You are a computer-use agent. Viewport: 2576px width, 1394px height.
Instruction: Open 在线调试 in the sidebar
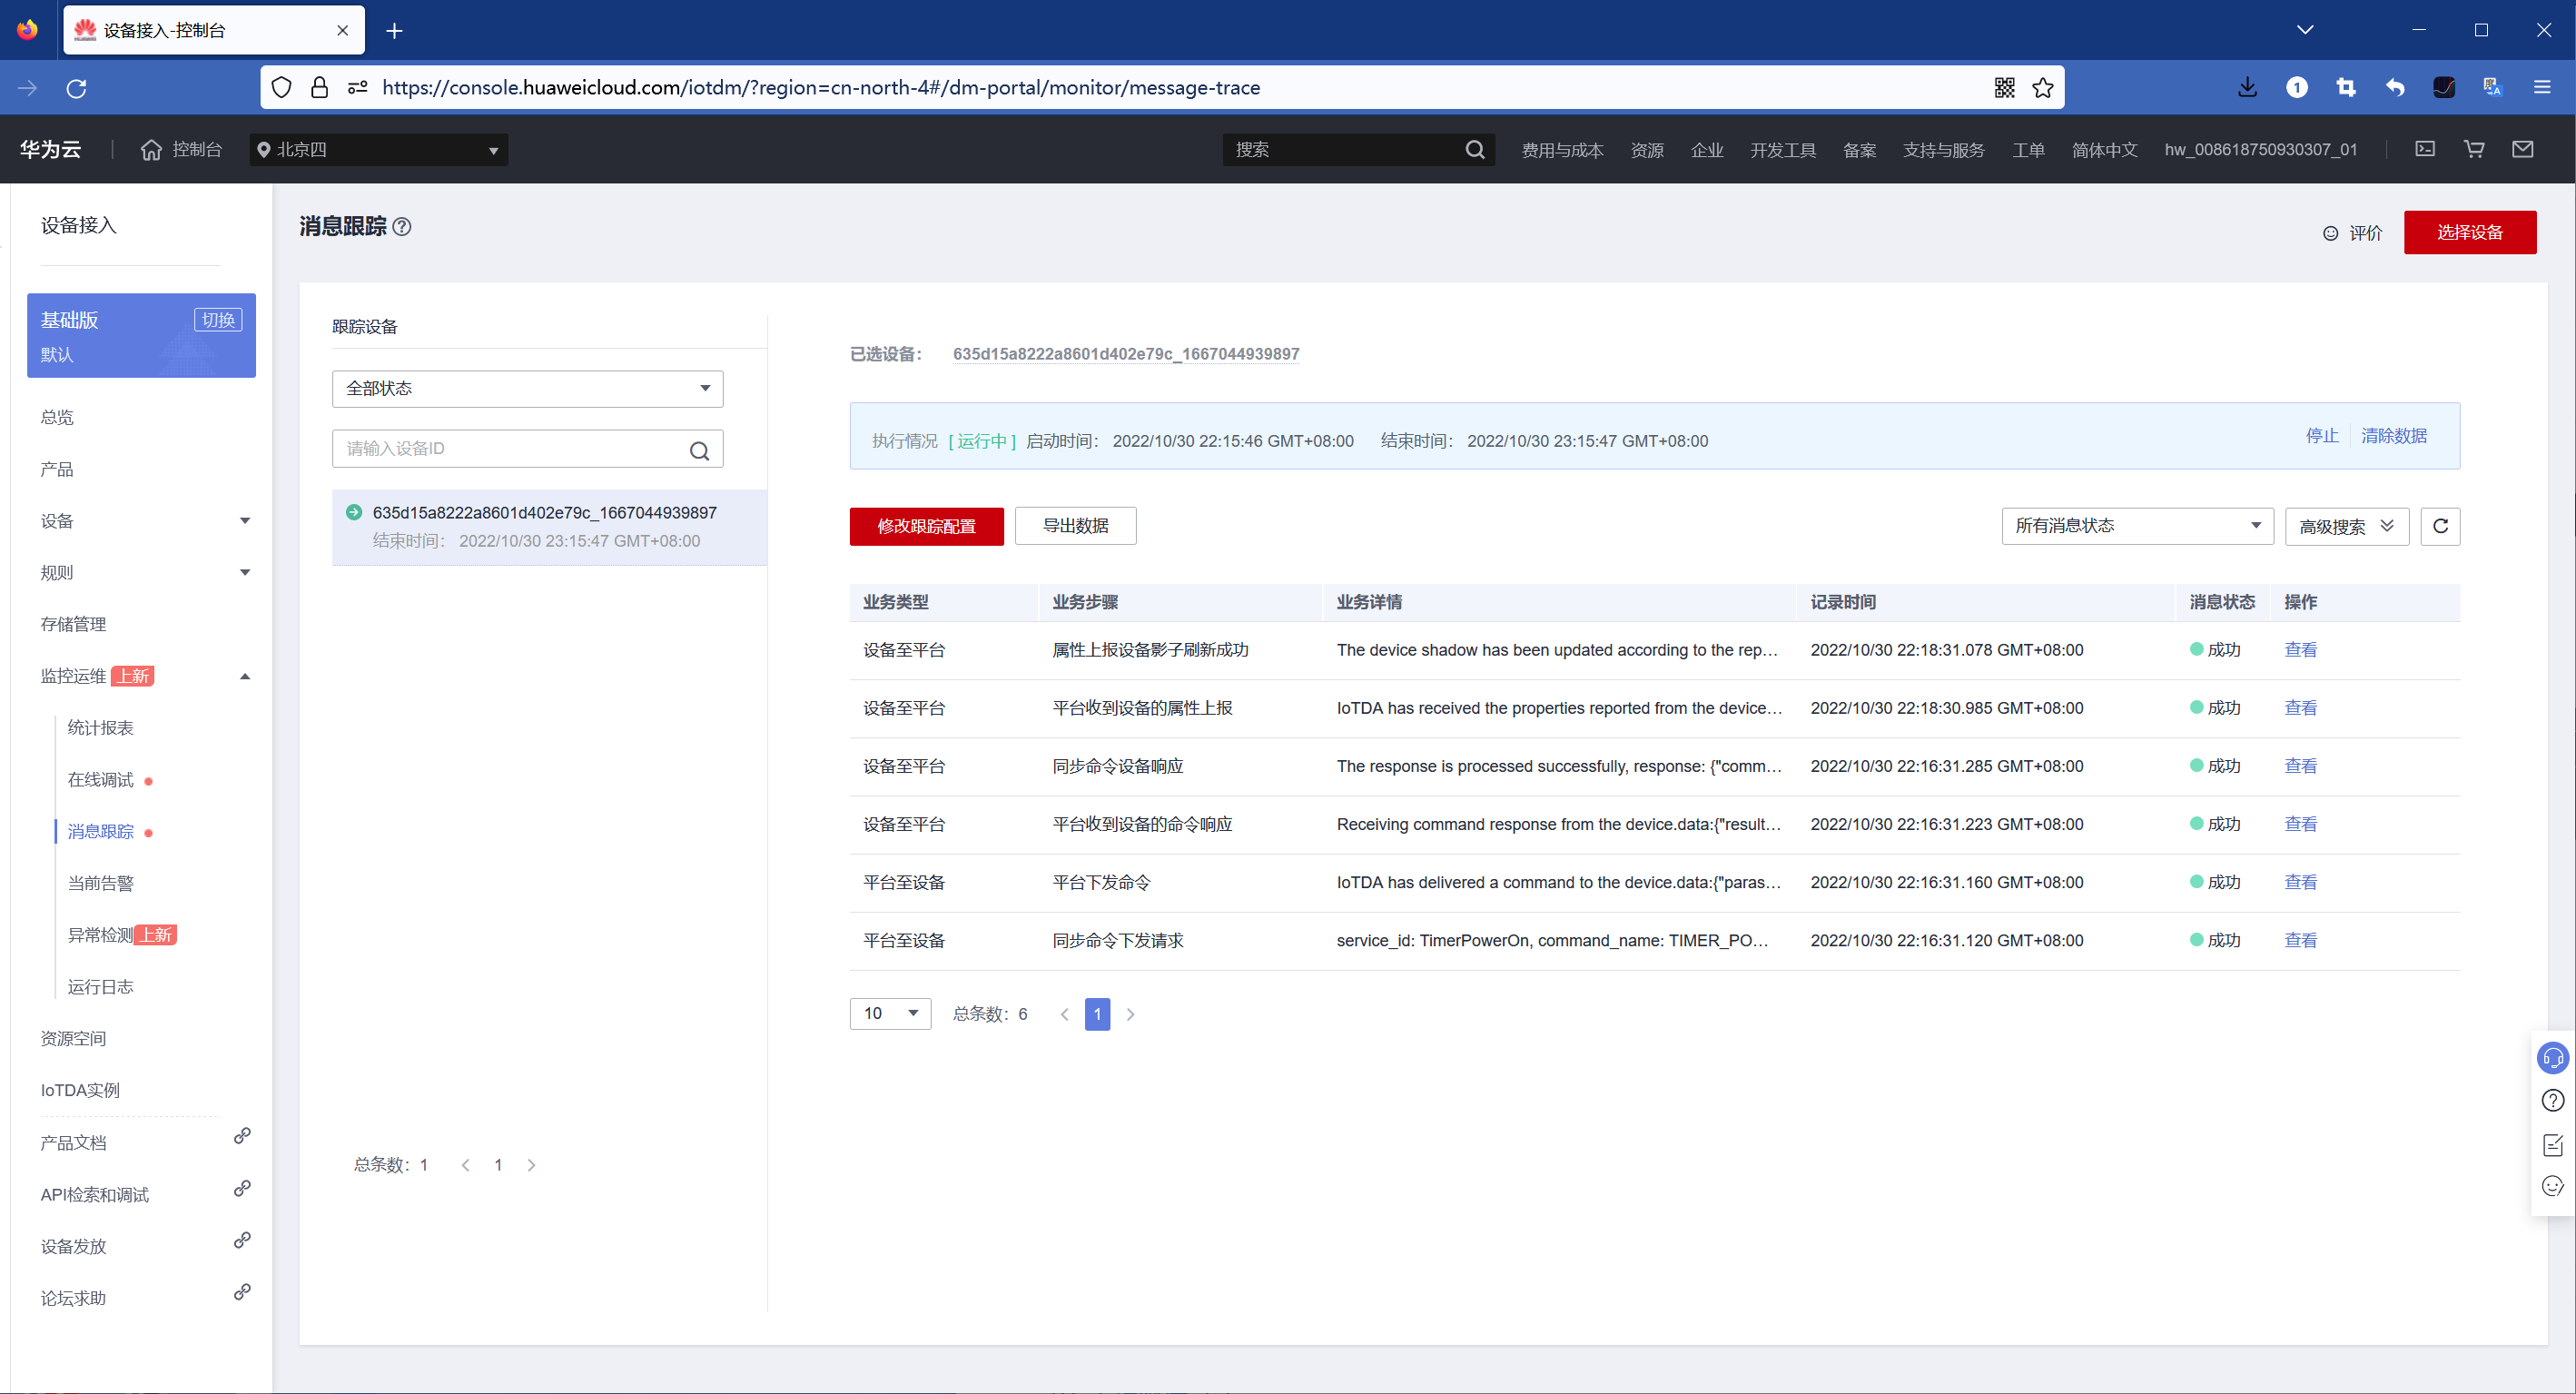[x=100, y=780]
